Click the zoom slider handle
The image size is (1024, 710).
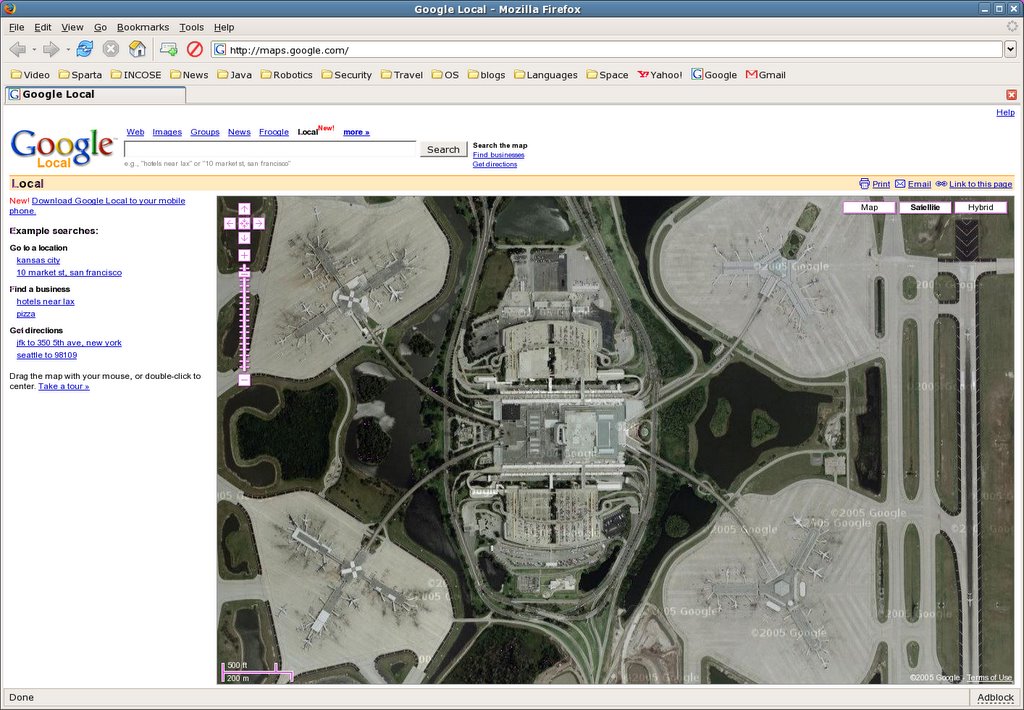tap(244, 273)
